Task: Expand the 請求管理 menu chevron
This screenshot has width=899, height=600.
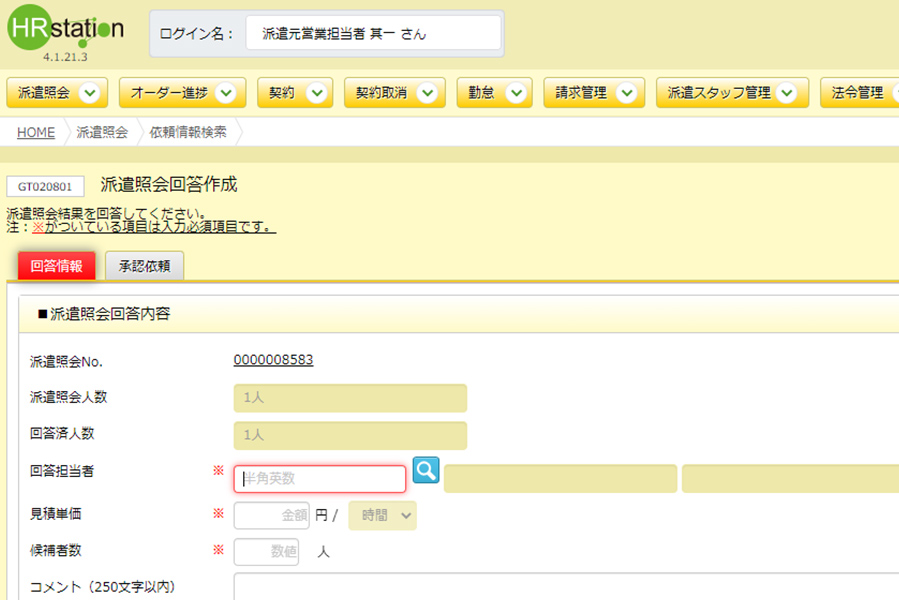Action: click(x=627, y=93)
